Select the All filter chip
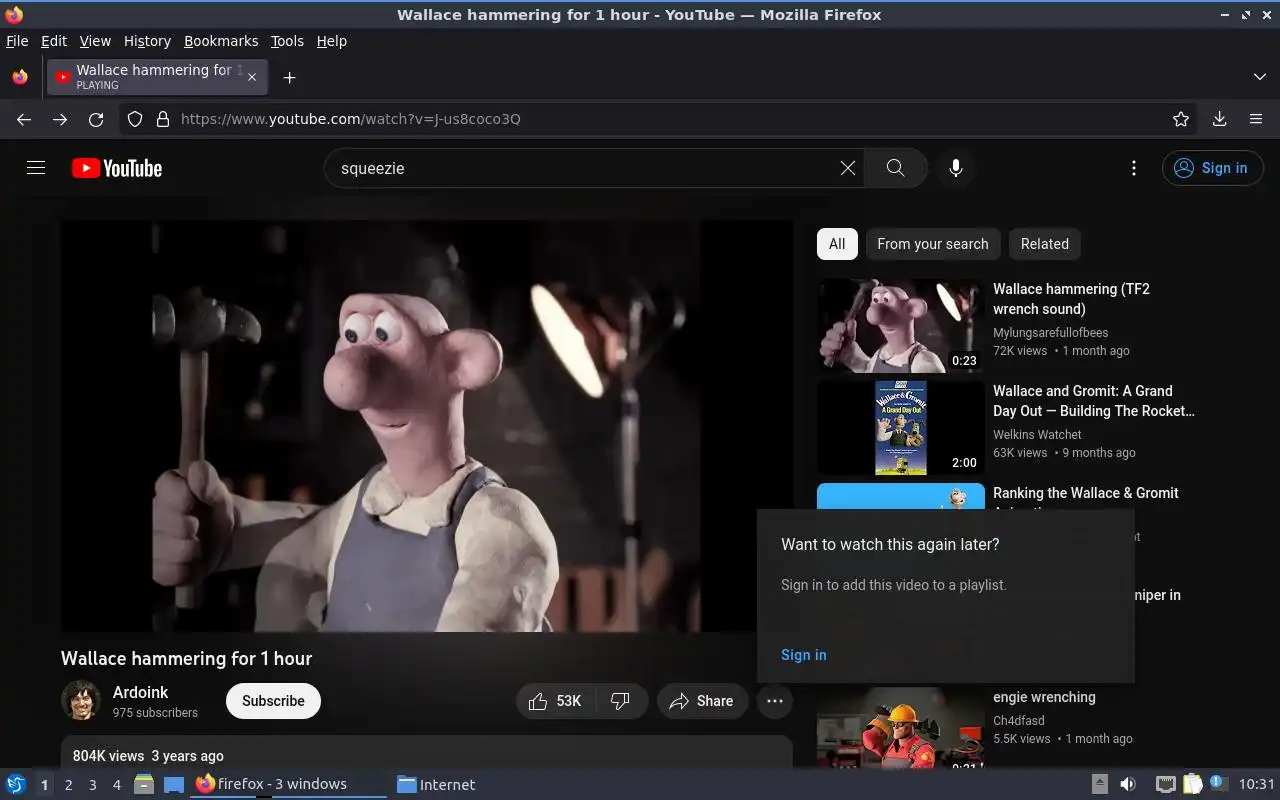Viewport: 1280px width, 800px height. coord(837,244)
